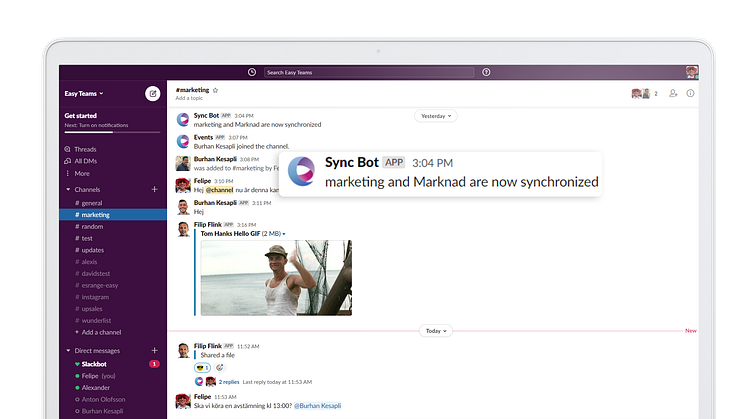Click the @channel mention in Felipe's message

(x=219, y=190)
